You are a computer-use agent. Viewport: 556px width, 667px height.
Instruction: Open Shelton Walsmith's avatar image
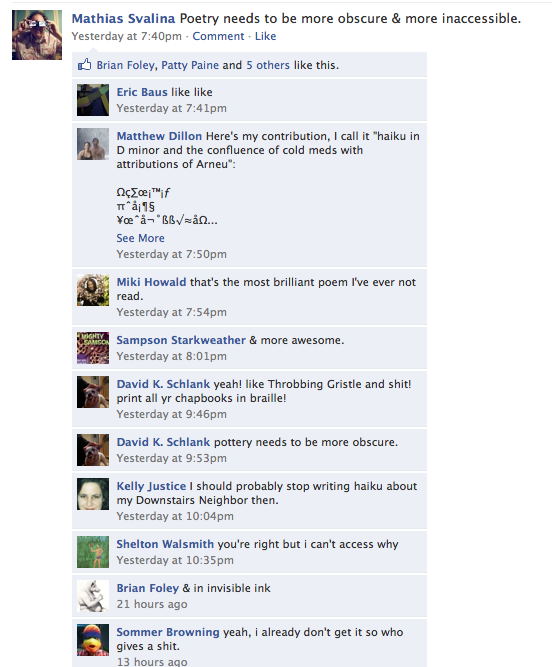tap(93, 552)
